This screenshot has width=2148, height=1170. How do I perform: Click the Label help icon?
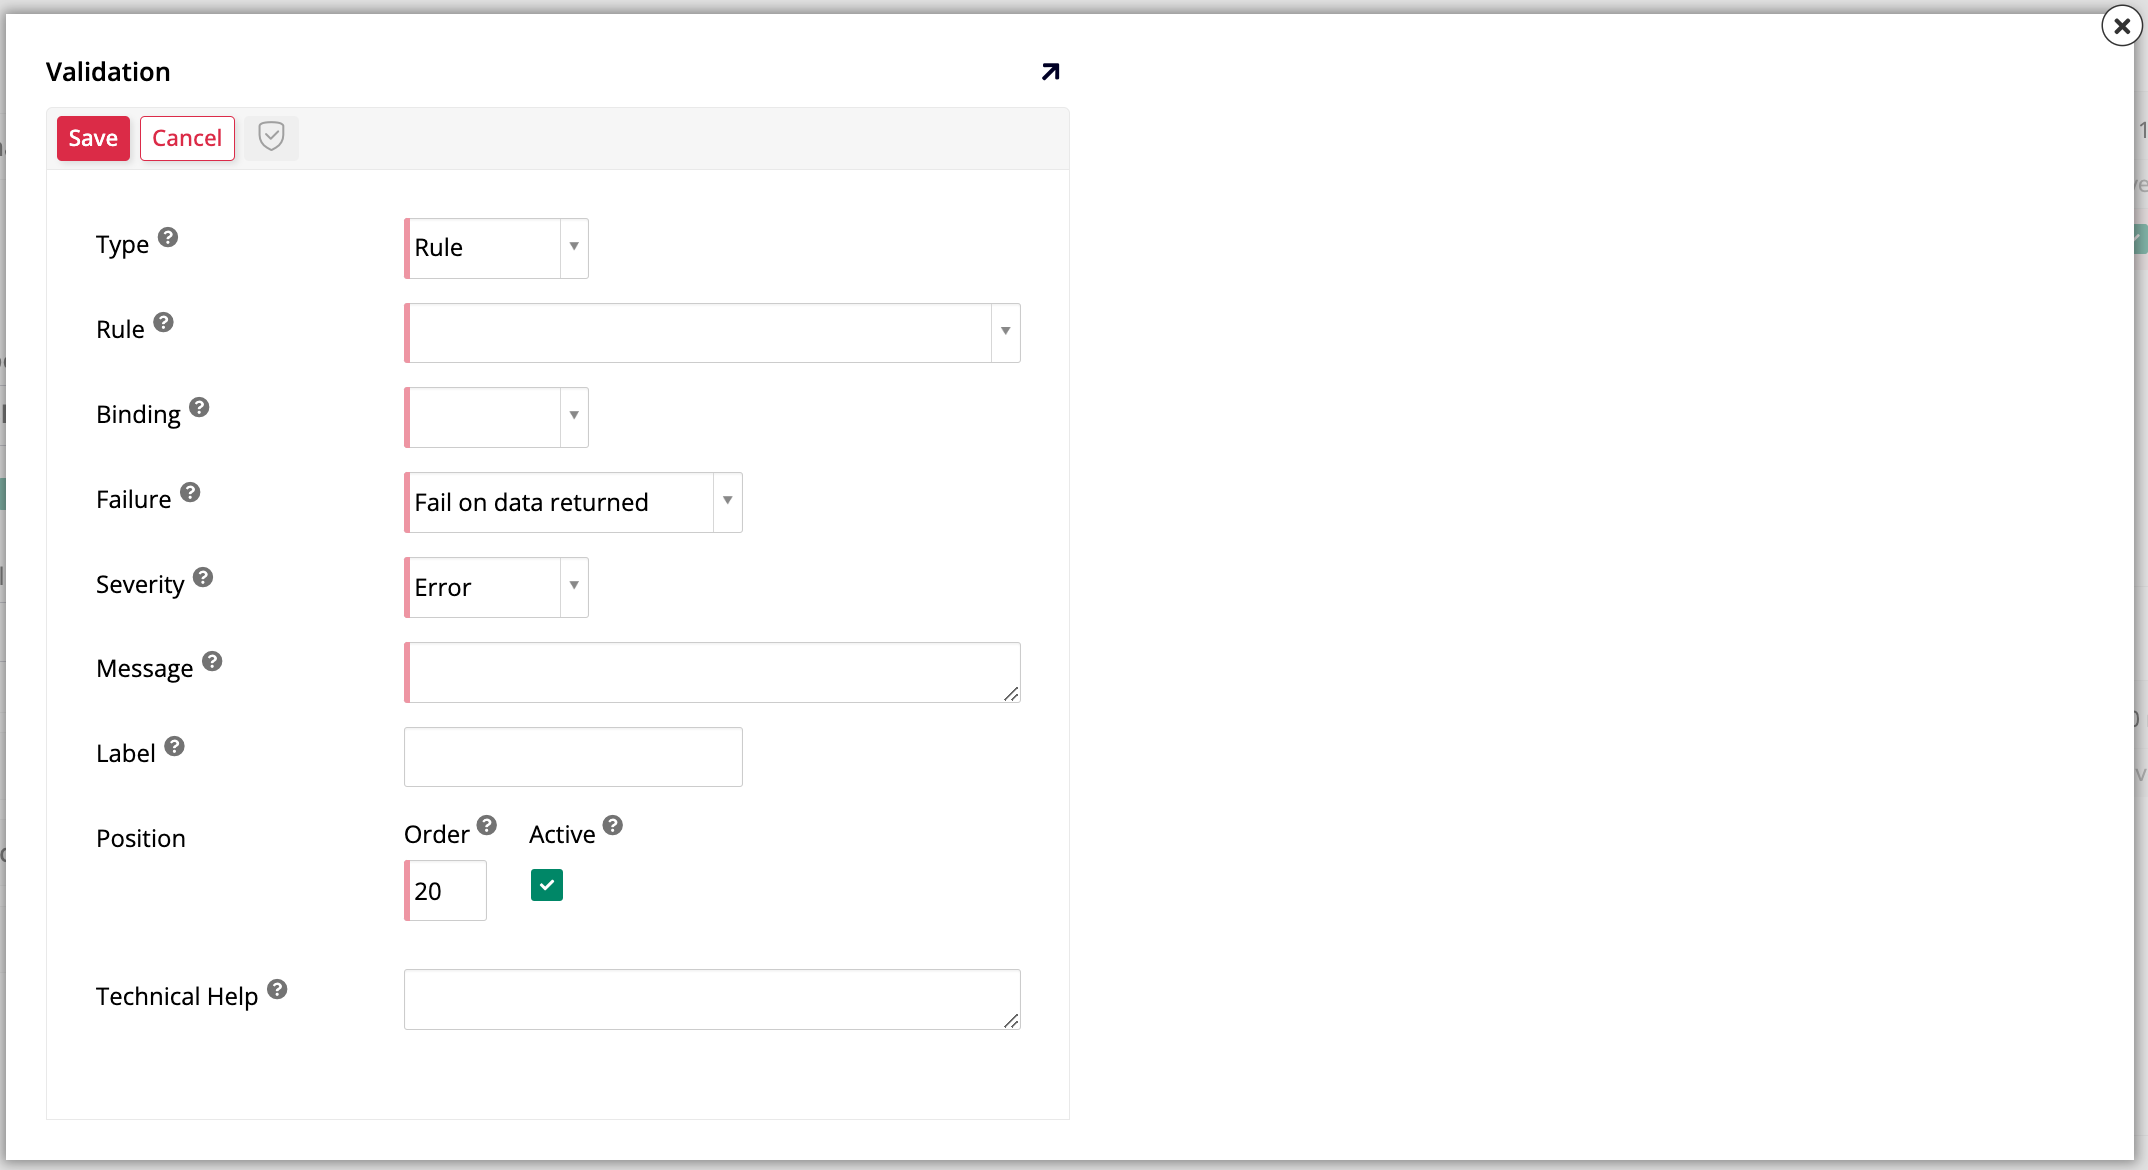click(175, 746)
